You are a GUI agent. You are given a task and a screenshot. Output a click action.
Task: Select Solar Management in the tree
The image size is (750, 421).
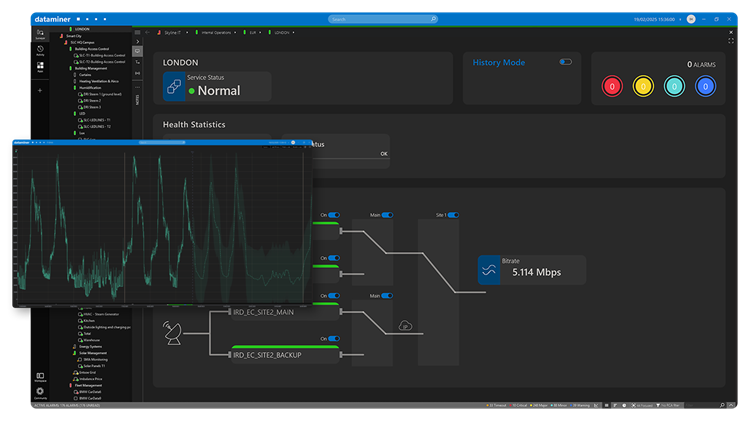(93, 352)
